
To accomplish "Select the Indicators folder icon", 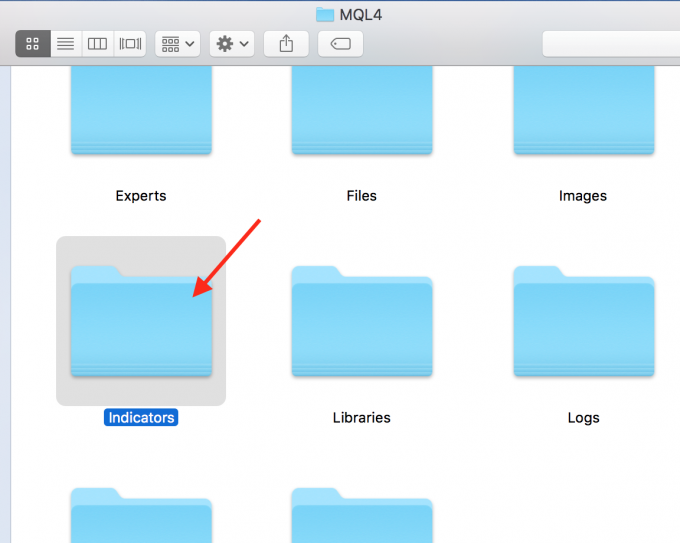I will [x=141, y=321].
